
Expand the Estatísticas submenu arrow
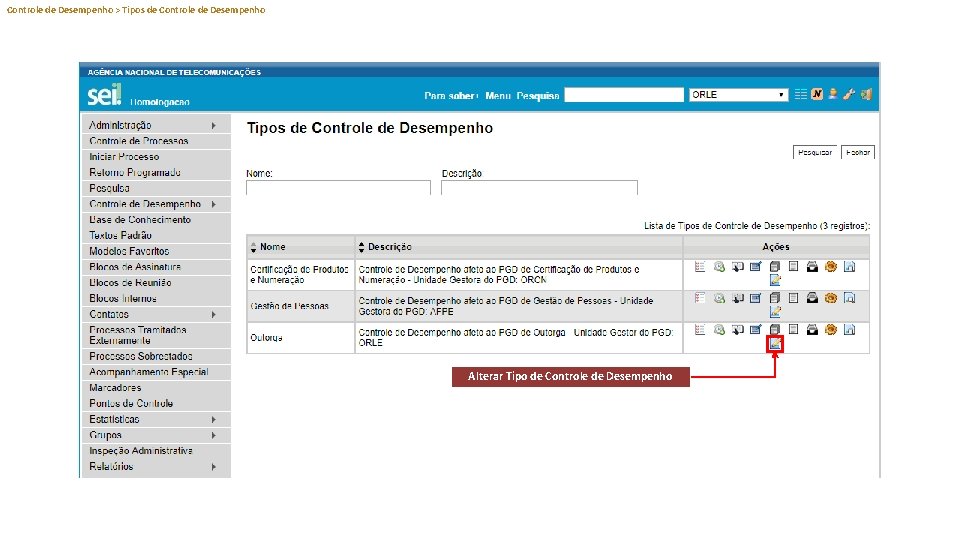[214, 419]
